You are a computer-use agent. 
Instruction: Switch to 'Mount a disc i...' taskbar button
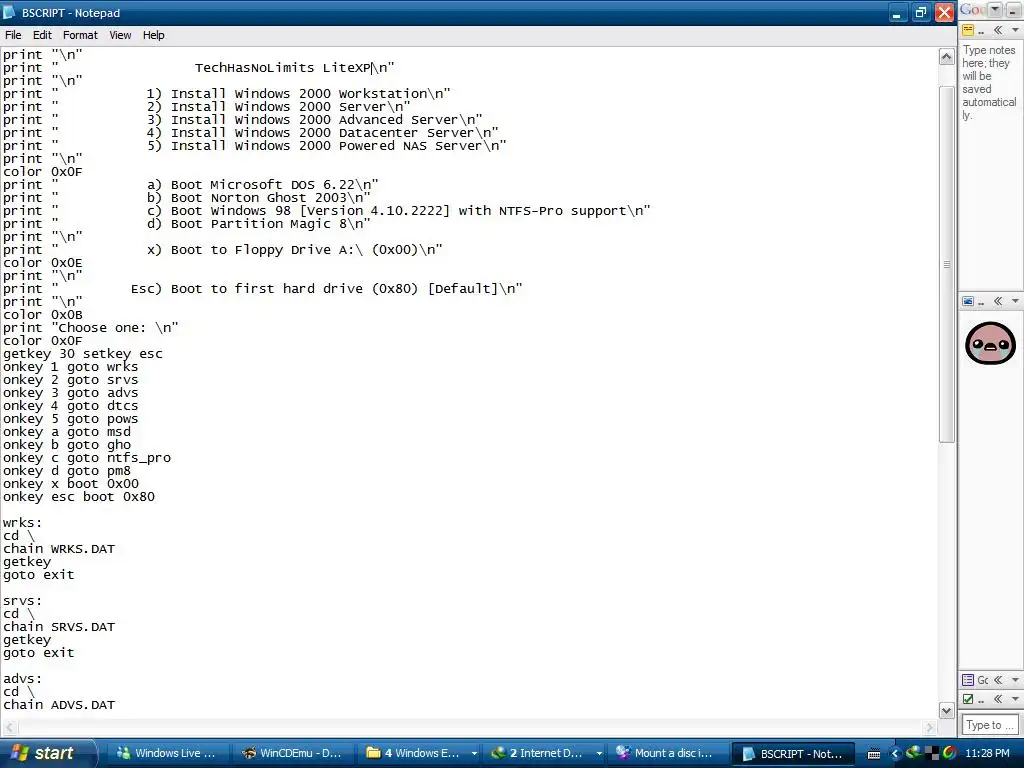point(667,753)
